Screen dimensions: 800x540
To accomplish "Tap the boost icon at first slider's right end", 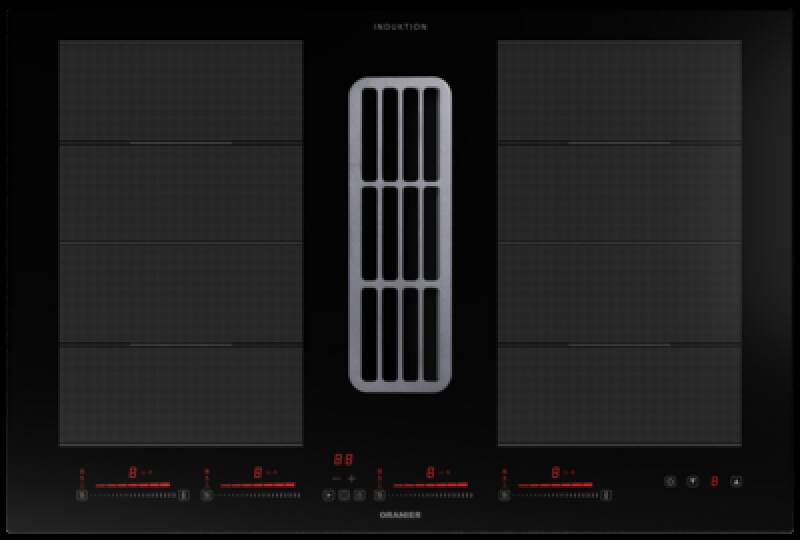I will (x=183, y=494).
